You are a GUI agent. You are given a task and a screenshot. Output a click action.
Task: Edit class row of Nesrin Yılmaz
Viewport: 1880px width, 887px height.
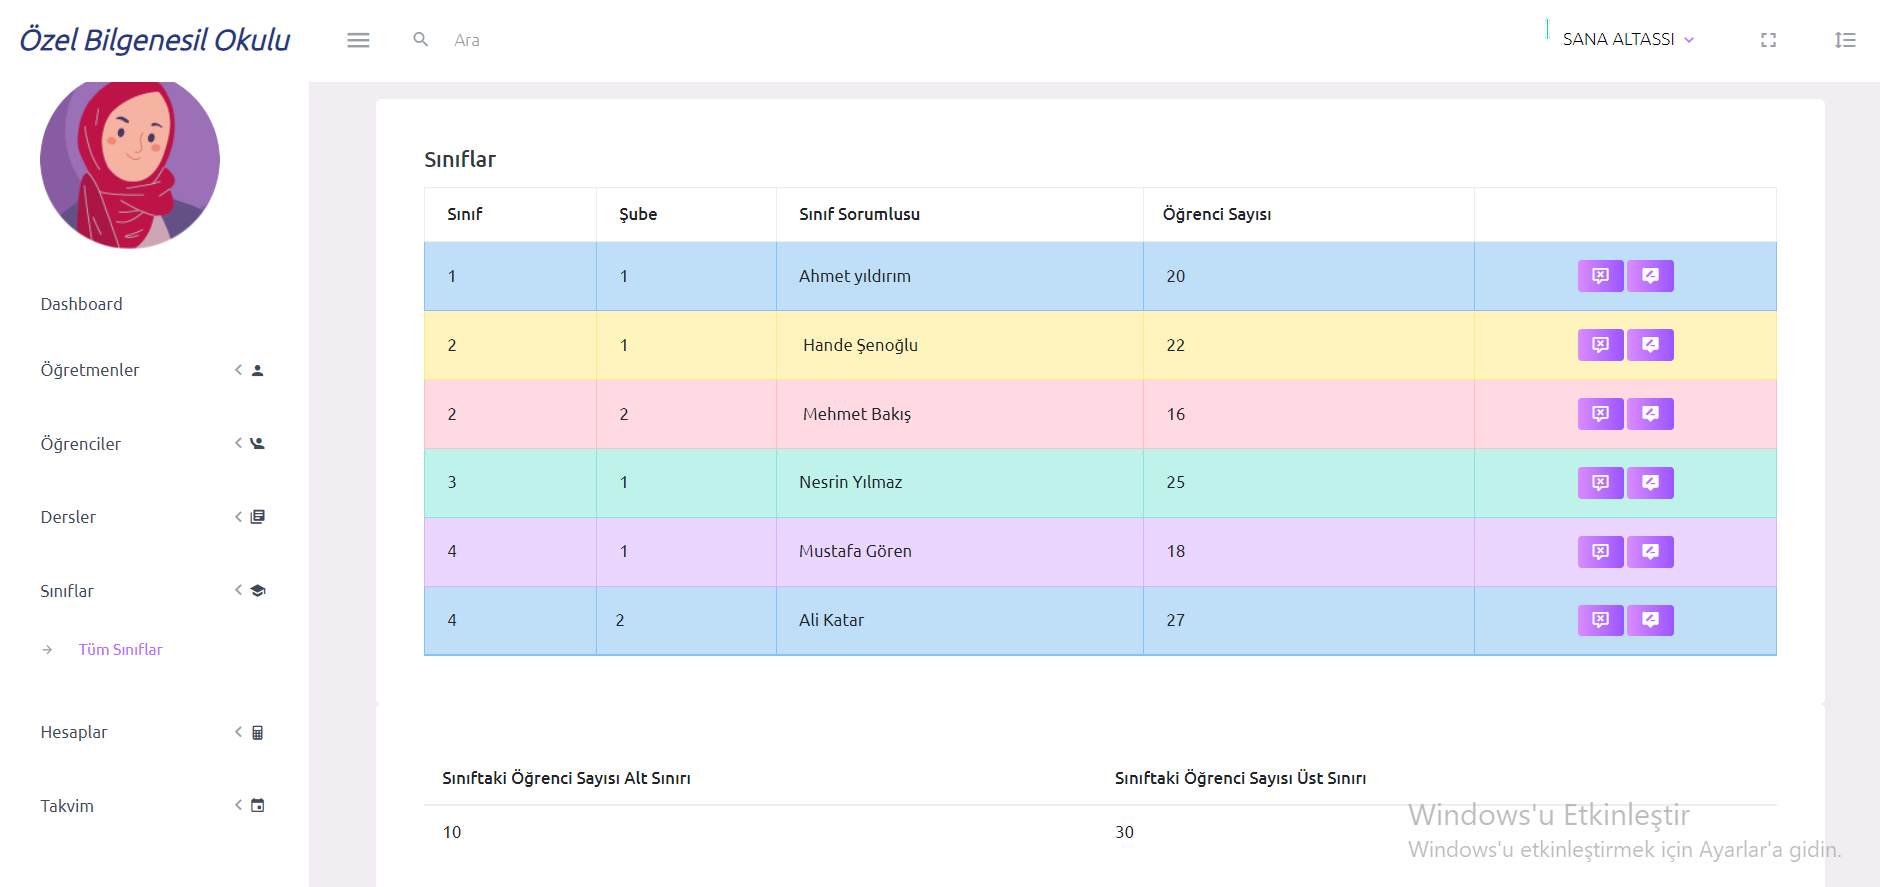click(1650, 483)
